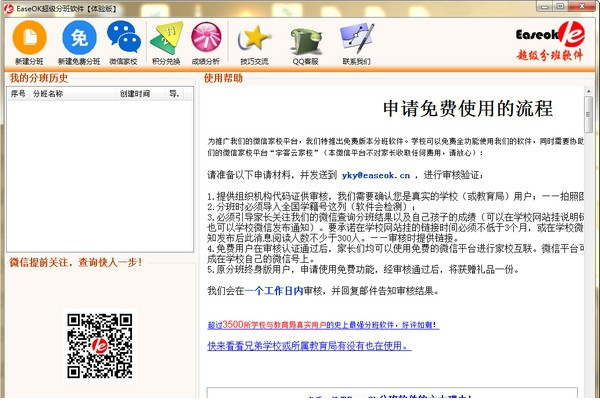Click the 申请免费使用的流程 heading
The width and height of the screenshot is (600, 413).
point(468,108)
